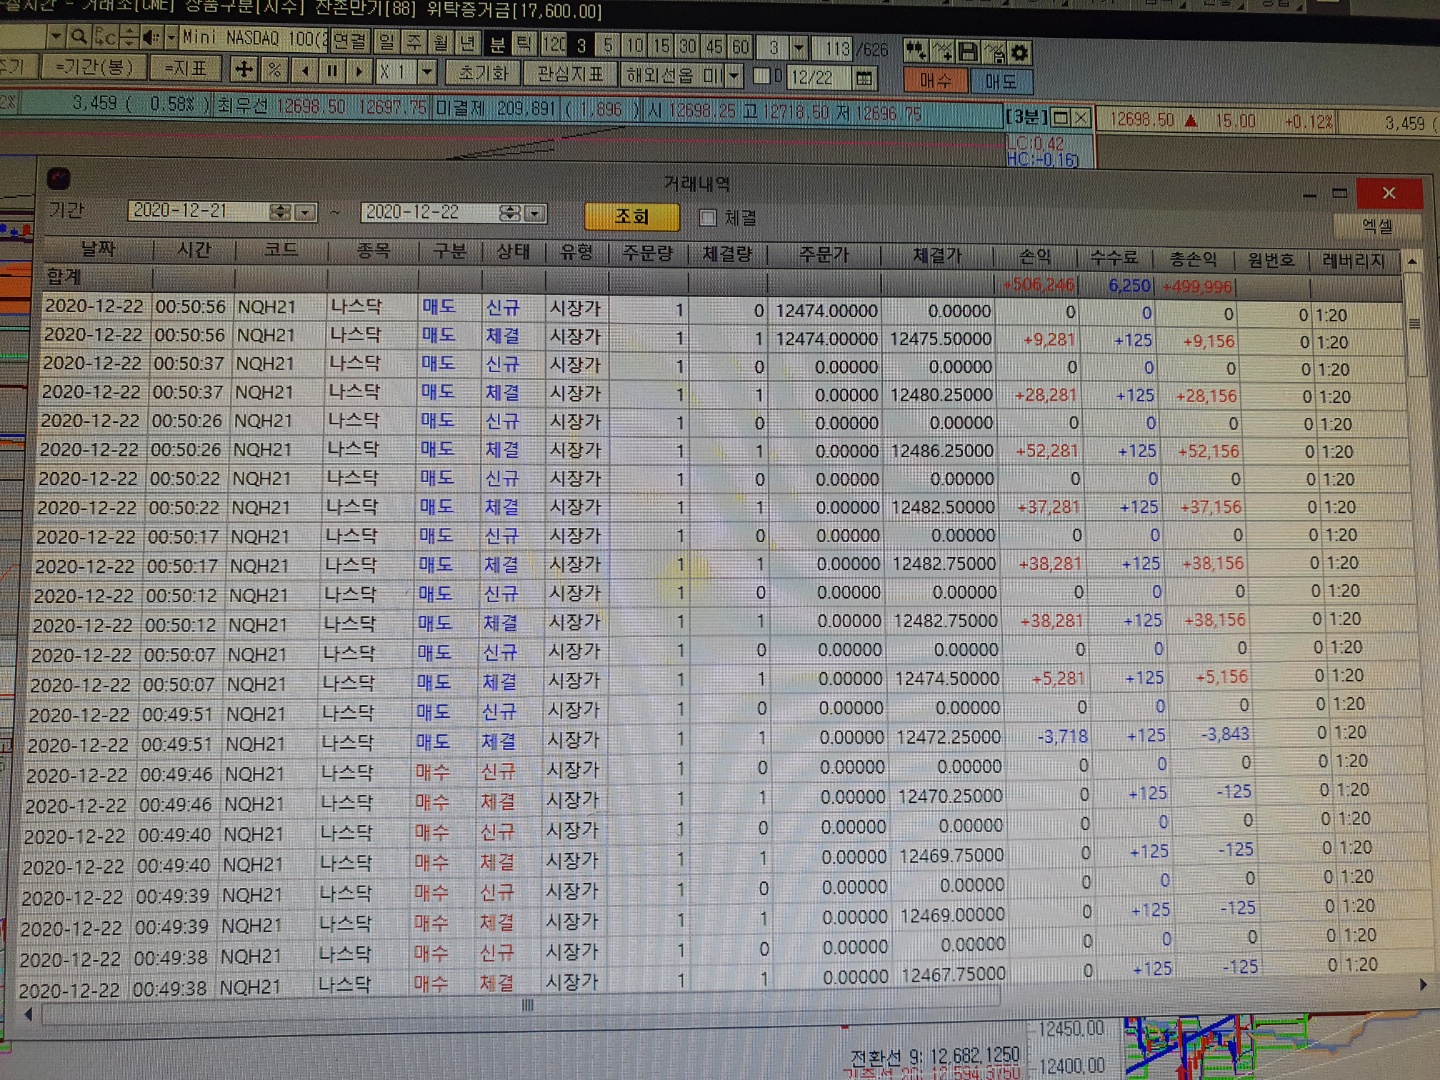Switch to the 일 daily timeframe
This screenshot has width=1440, height=1080.
click(386, 42)
